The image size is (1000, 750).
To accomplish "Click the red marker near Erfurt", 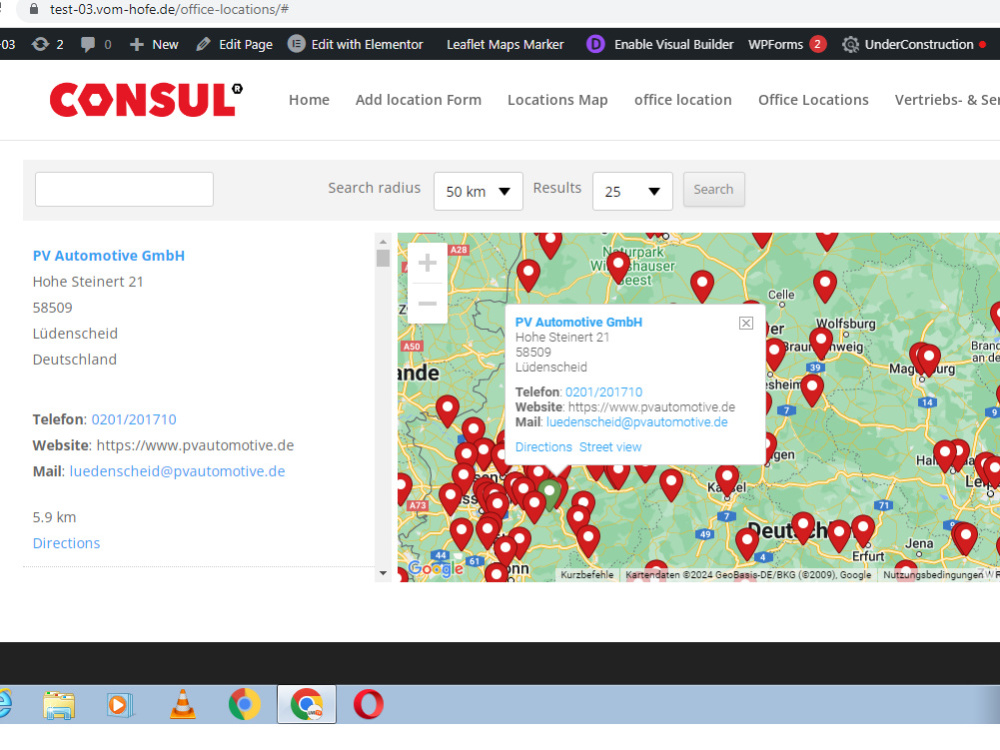I will point(863,531).
